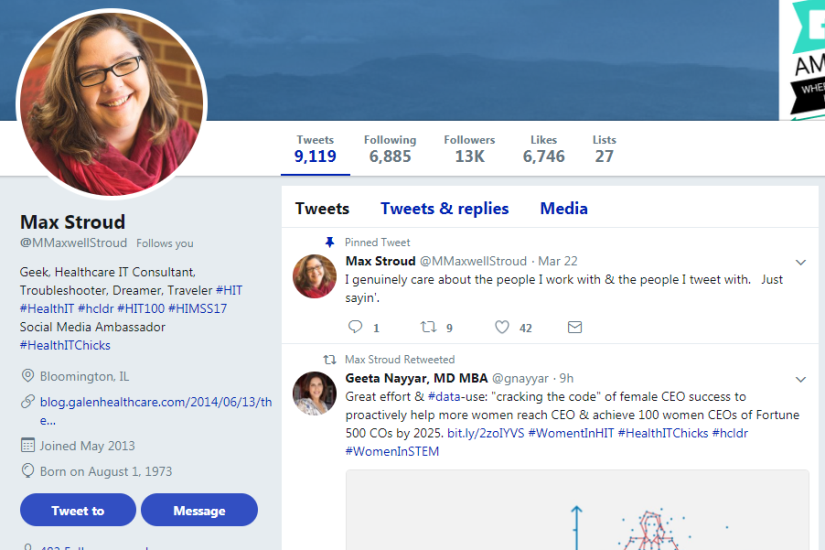Click the Max Stroud Retweeted label
This screenshot has width=825, height=550.
click(400, 359)
